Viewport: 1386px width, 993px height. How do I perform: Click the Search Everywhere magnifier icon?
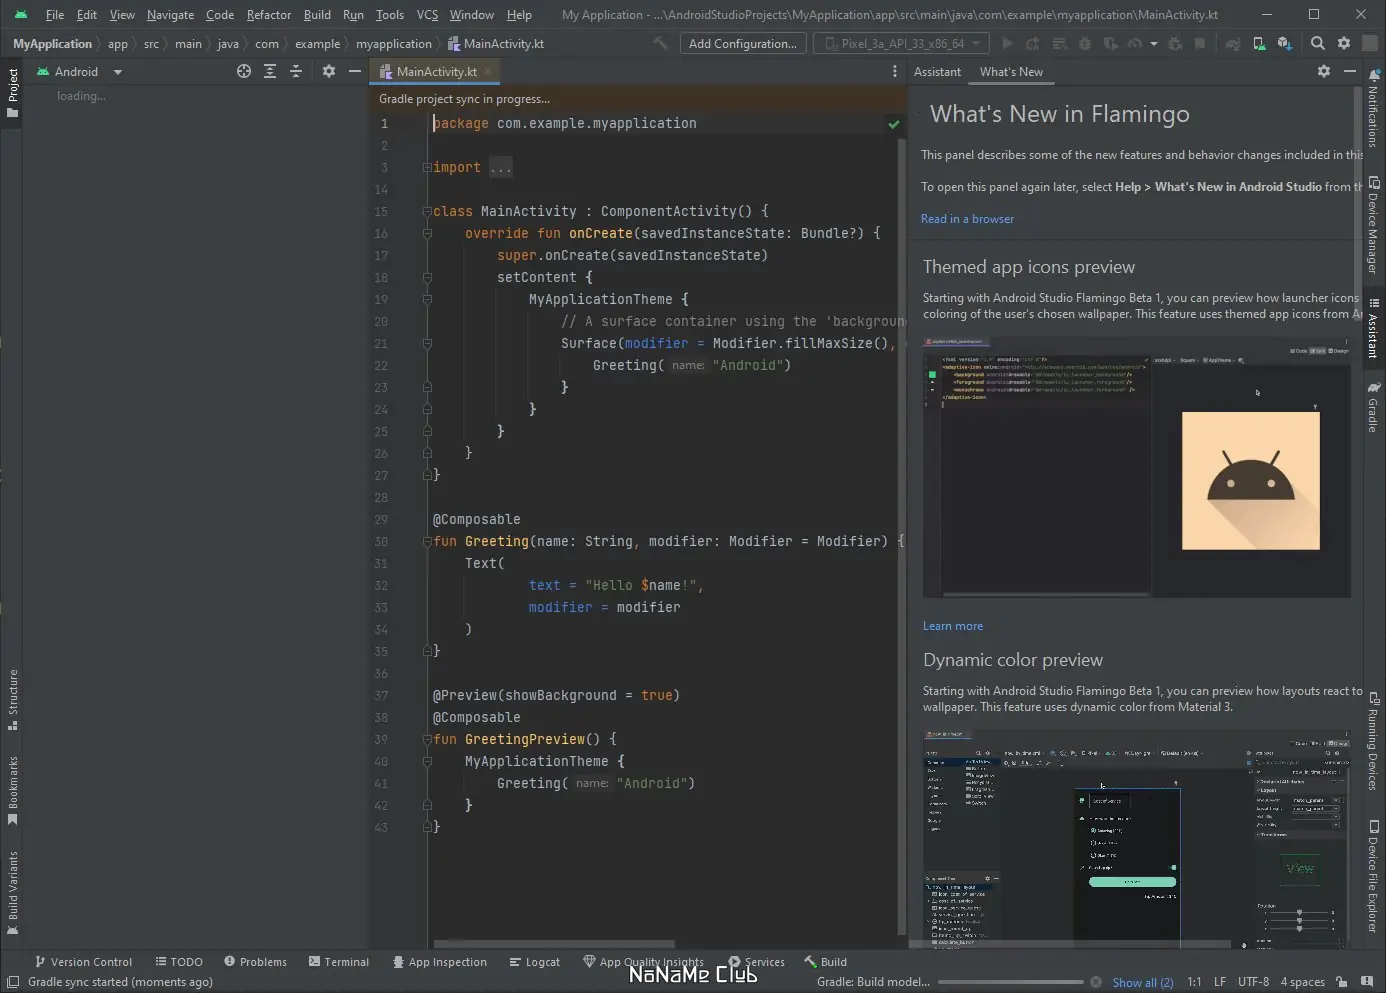[x=1318, y=43]
